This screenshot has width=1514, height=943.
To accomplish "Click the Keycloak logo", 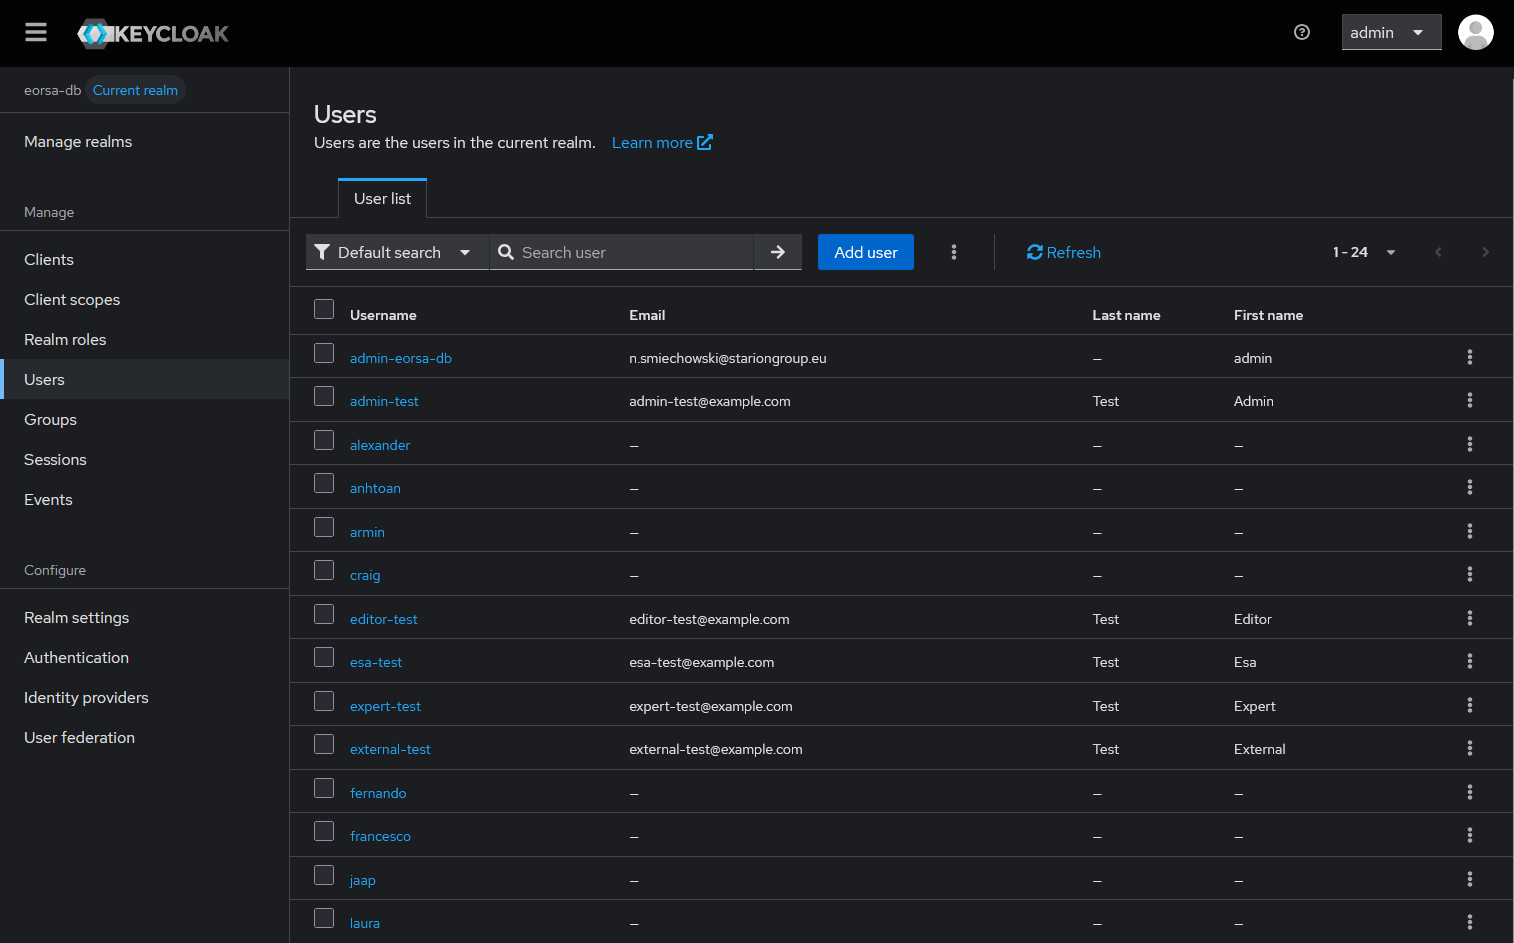I will coord(153,33).
